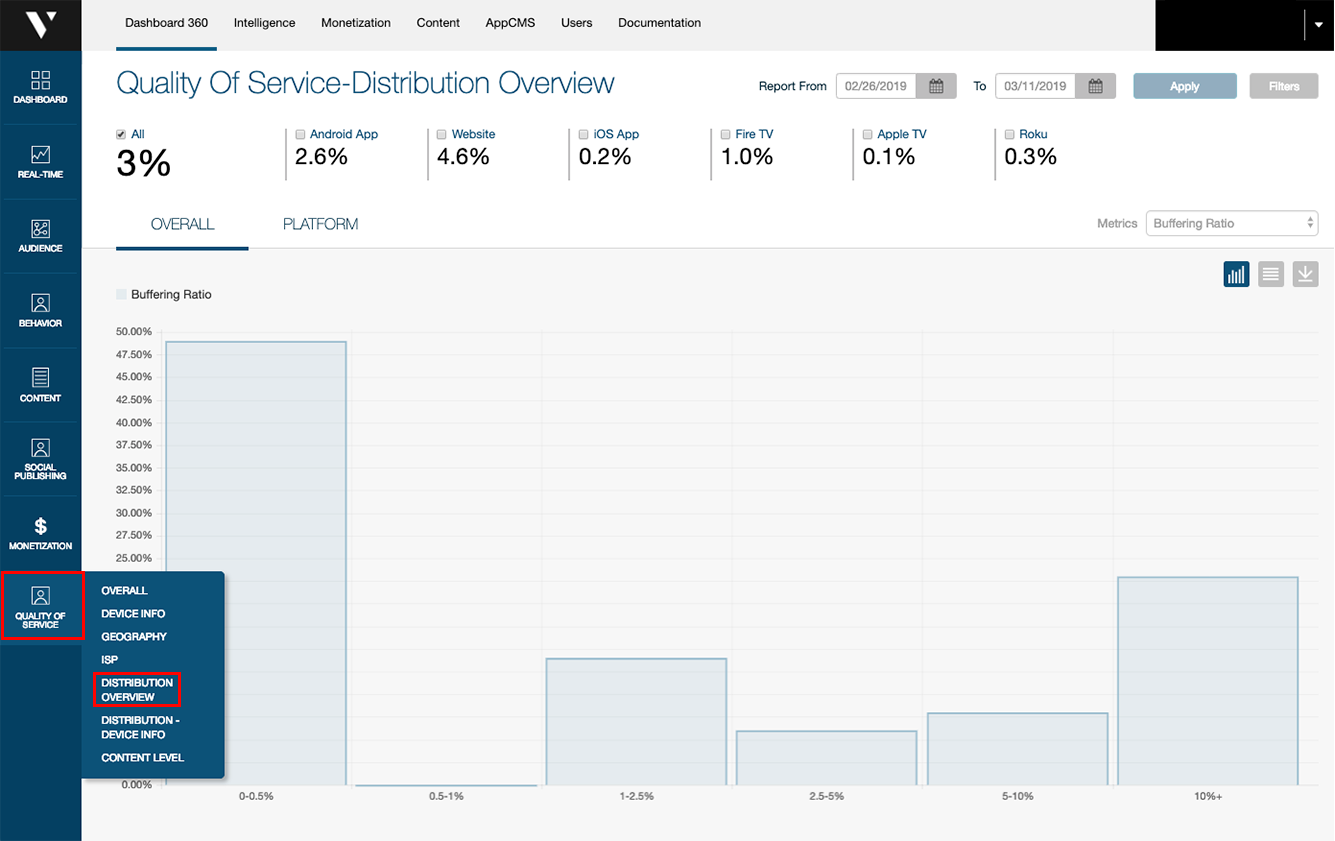
Task: Click the 5-10% bar in chart
Action: coord(1017,749)
